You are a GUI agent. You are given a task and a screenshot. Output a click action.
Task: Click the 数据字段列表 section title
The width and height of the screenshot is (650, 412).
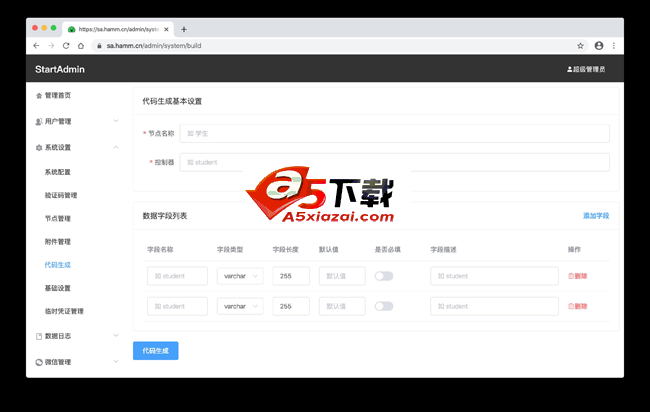[x=165, y=216]
